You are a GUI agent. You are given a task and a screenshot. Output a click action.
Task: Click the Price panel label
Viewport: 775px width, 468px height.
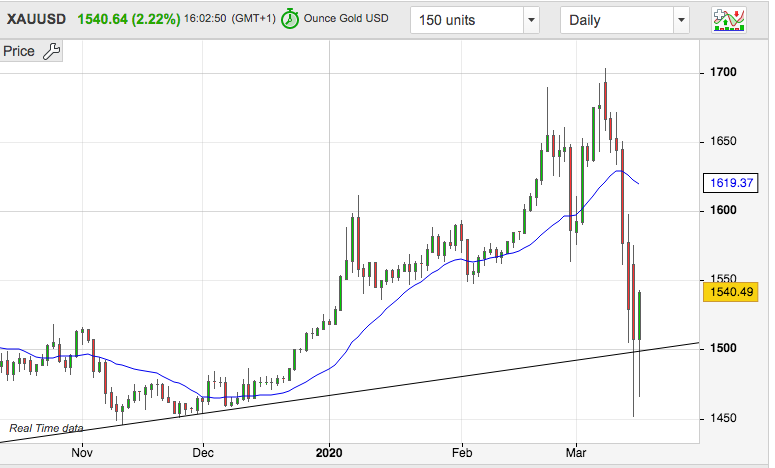point(19,51)
